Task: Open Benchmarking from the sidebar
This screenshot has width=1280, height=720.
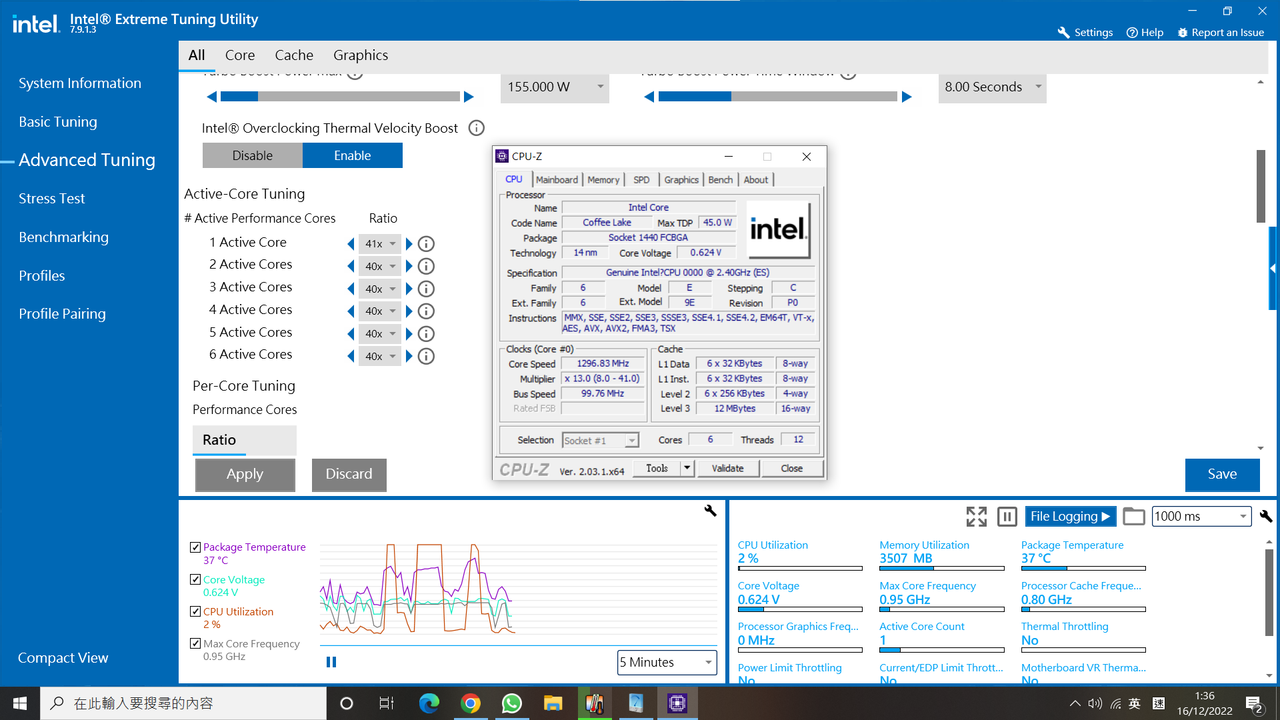Action: 63,237
